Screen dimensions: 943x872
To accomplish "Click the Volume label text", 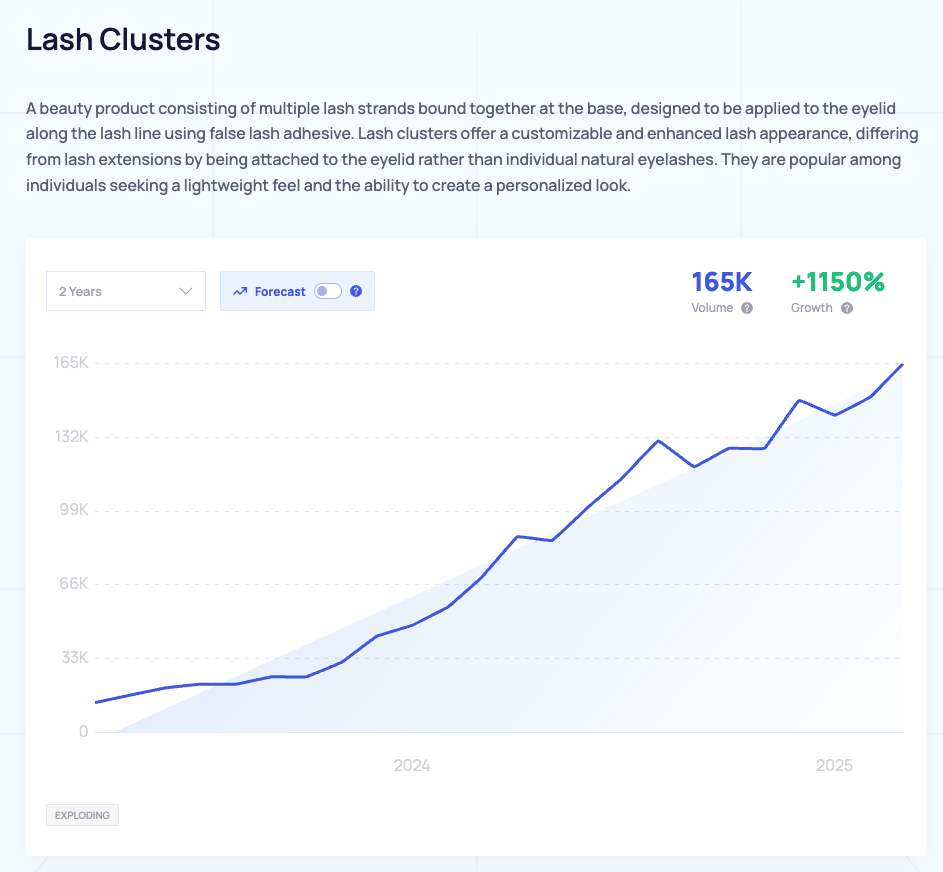I will tap(712, 308).
